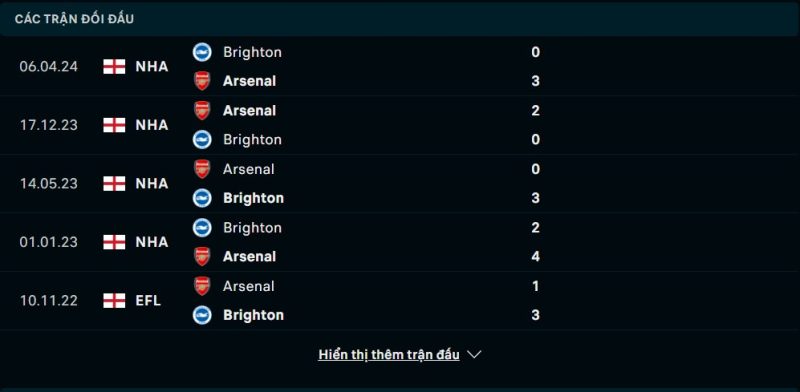This screenshot has height=392, width=800.
Task: Expand list with chevron after Hiển thị thêm
Action: (474, 354)
